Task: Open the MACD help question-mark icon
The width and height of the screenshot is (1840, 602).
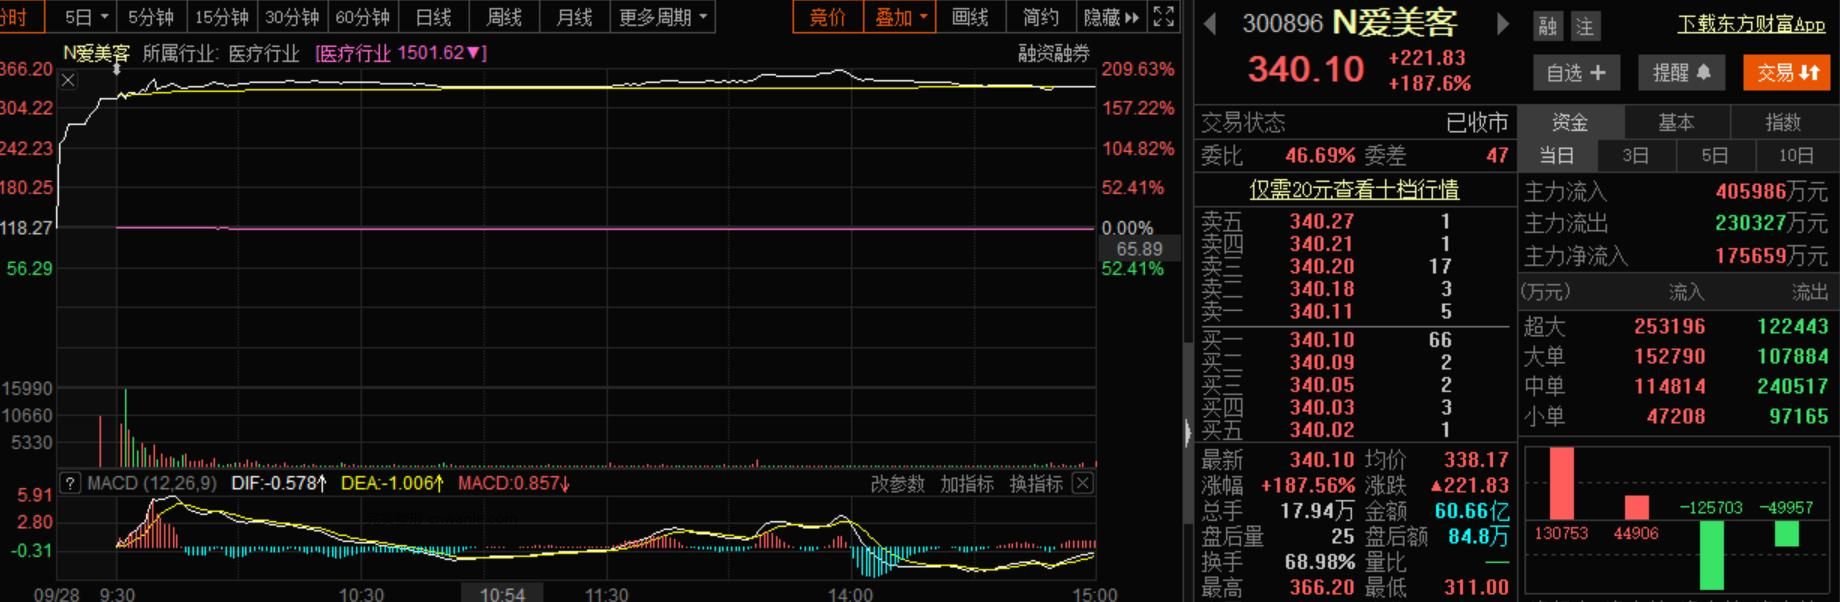Action: (70, 483)
